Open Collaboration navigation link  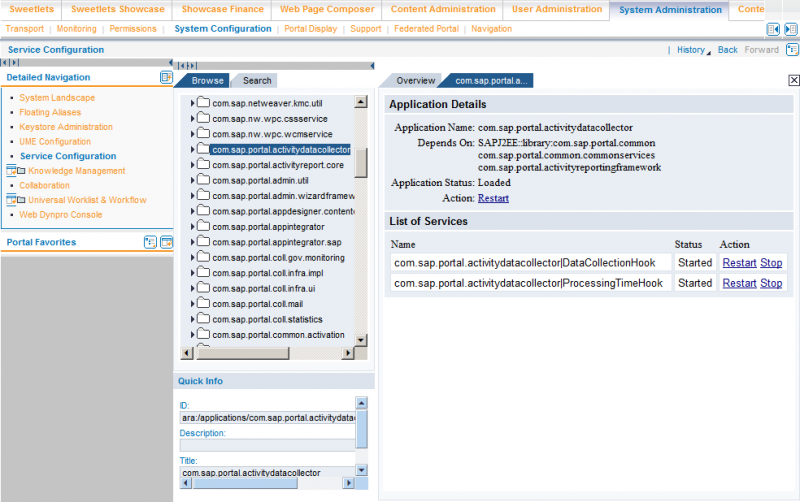tap(44, 185)
